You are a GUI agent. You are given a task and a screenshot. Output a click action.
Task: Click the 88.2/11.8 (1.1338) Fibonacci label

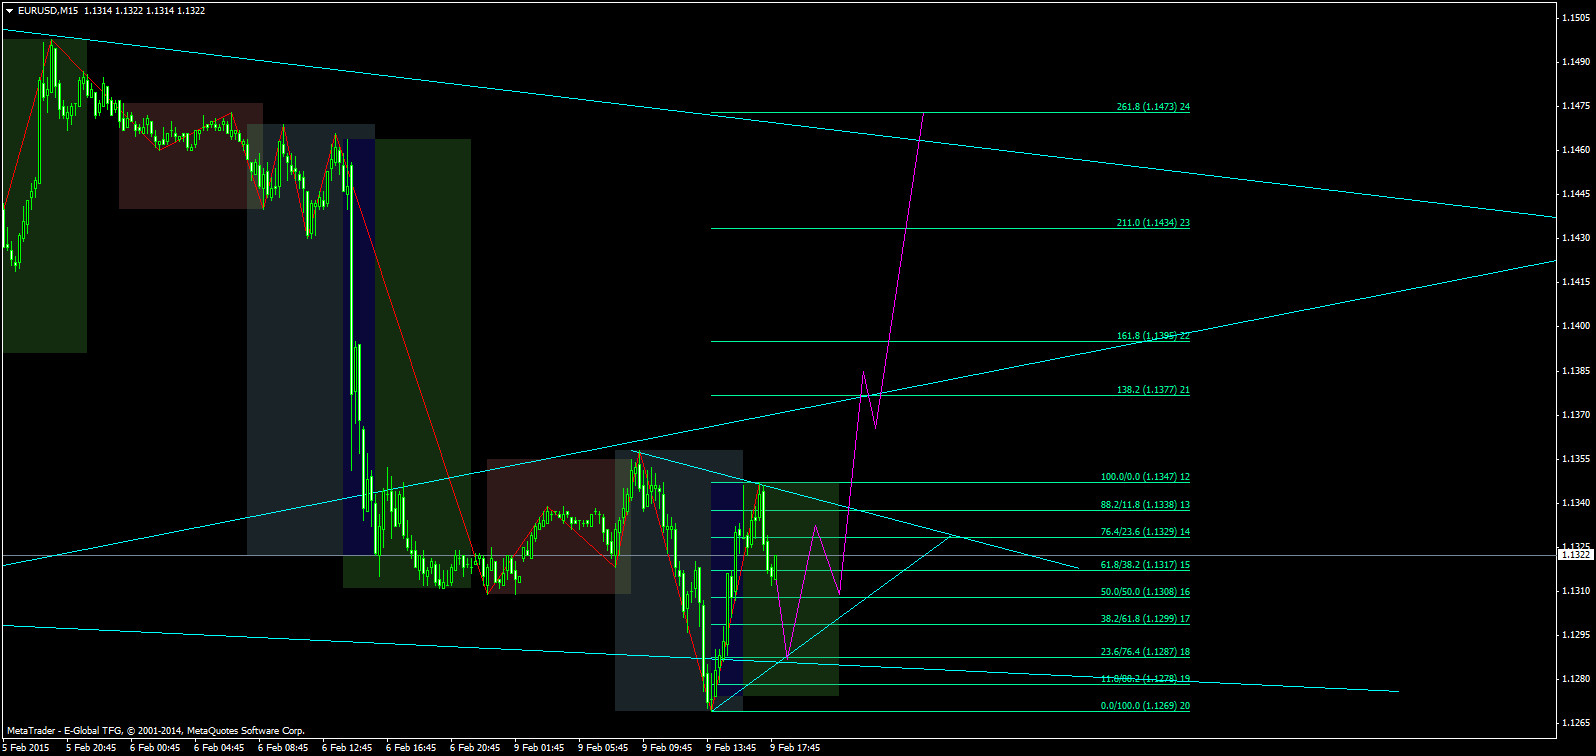click(1144, 505)
